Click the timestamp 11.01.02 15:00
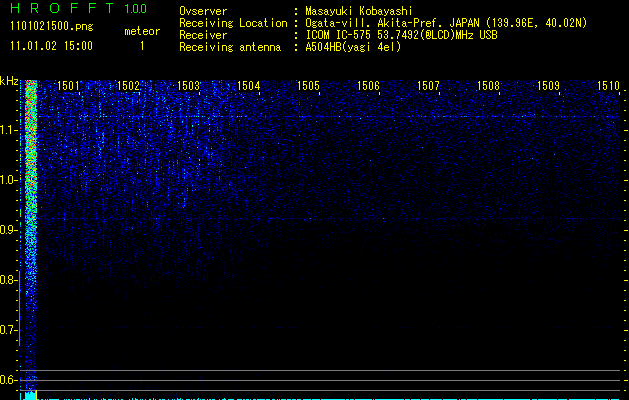629x400 pixels. [x=51, y=46]
